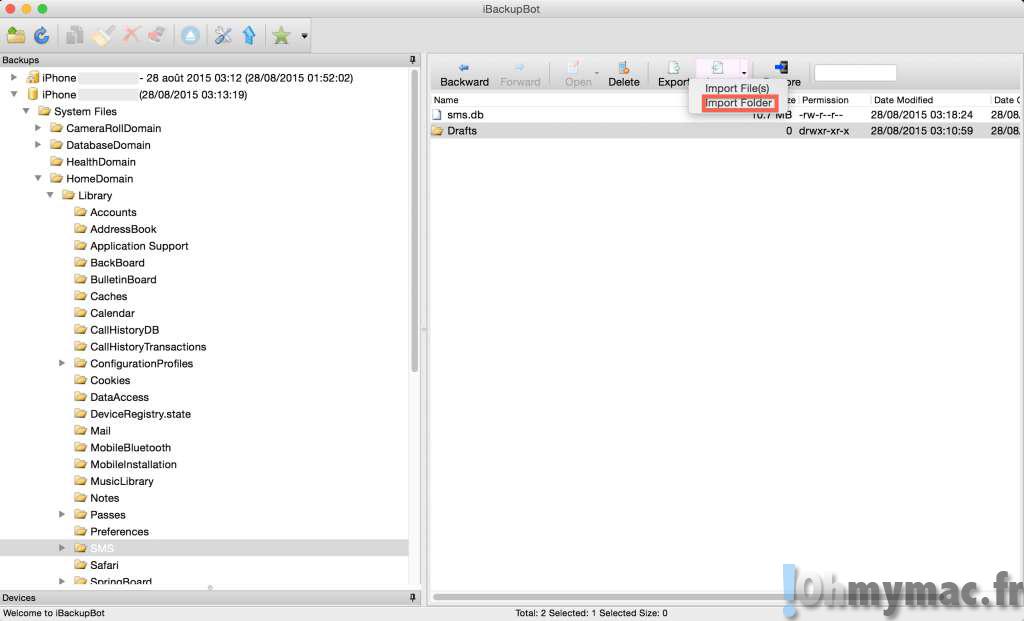This screenshot has height=621, width=1024.
Task: Click the red X icon in main toolbar
Action: click(x=131, y=35)
